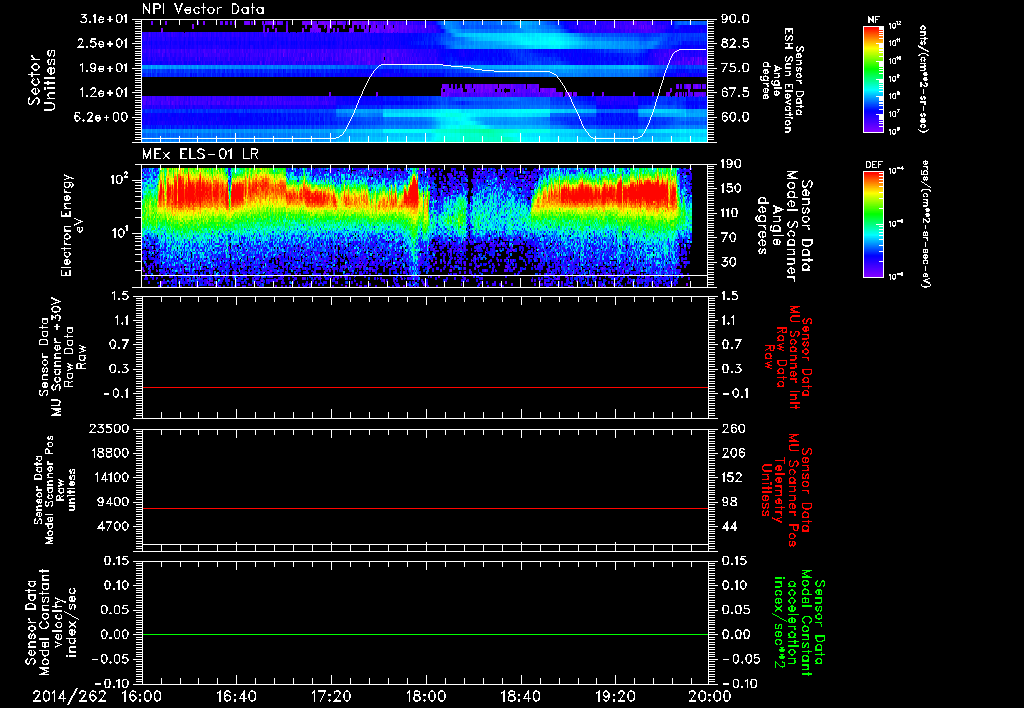Select the 19:20 time axis tick label
1024x708 pixels.
click(x=614, y=697)
